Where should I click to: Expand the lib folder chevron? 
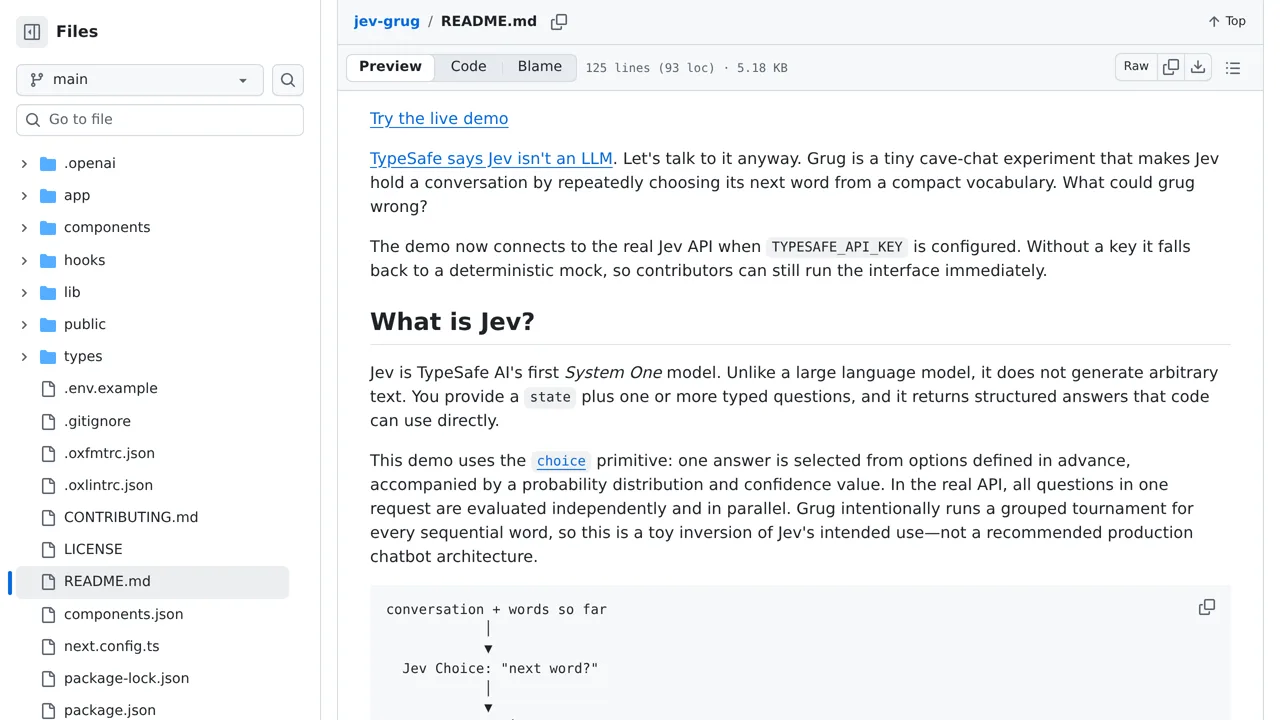tap(24, 292)
